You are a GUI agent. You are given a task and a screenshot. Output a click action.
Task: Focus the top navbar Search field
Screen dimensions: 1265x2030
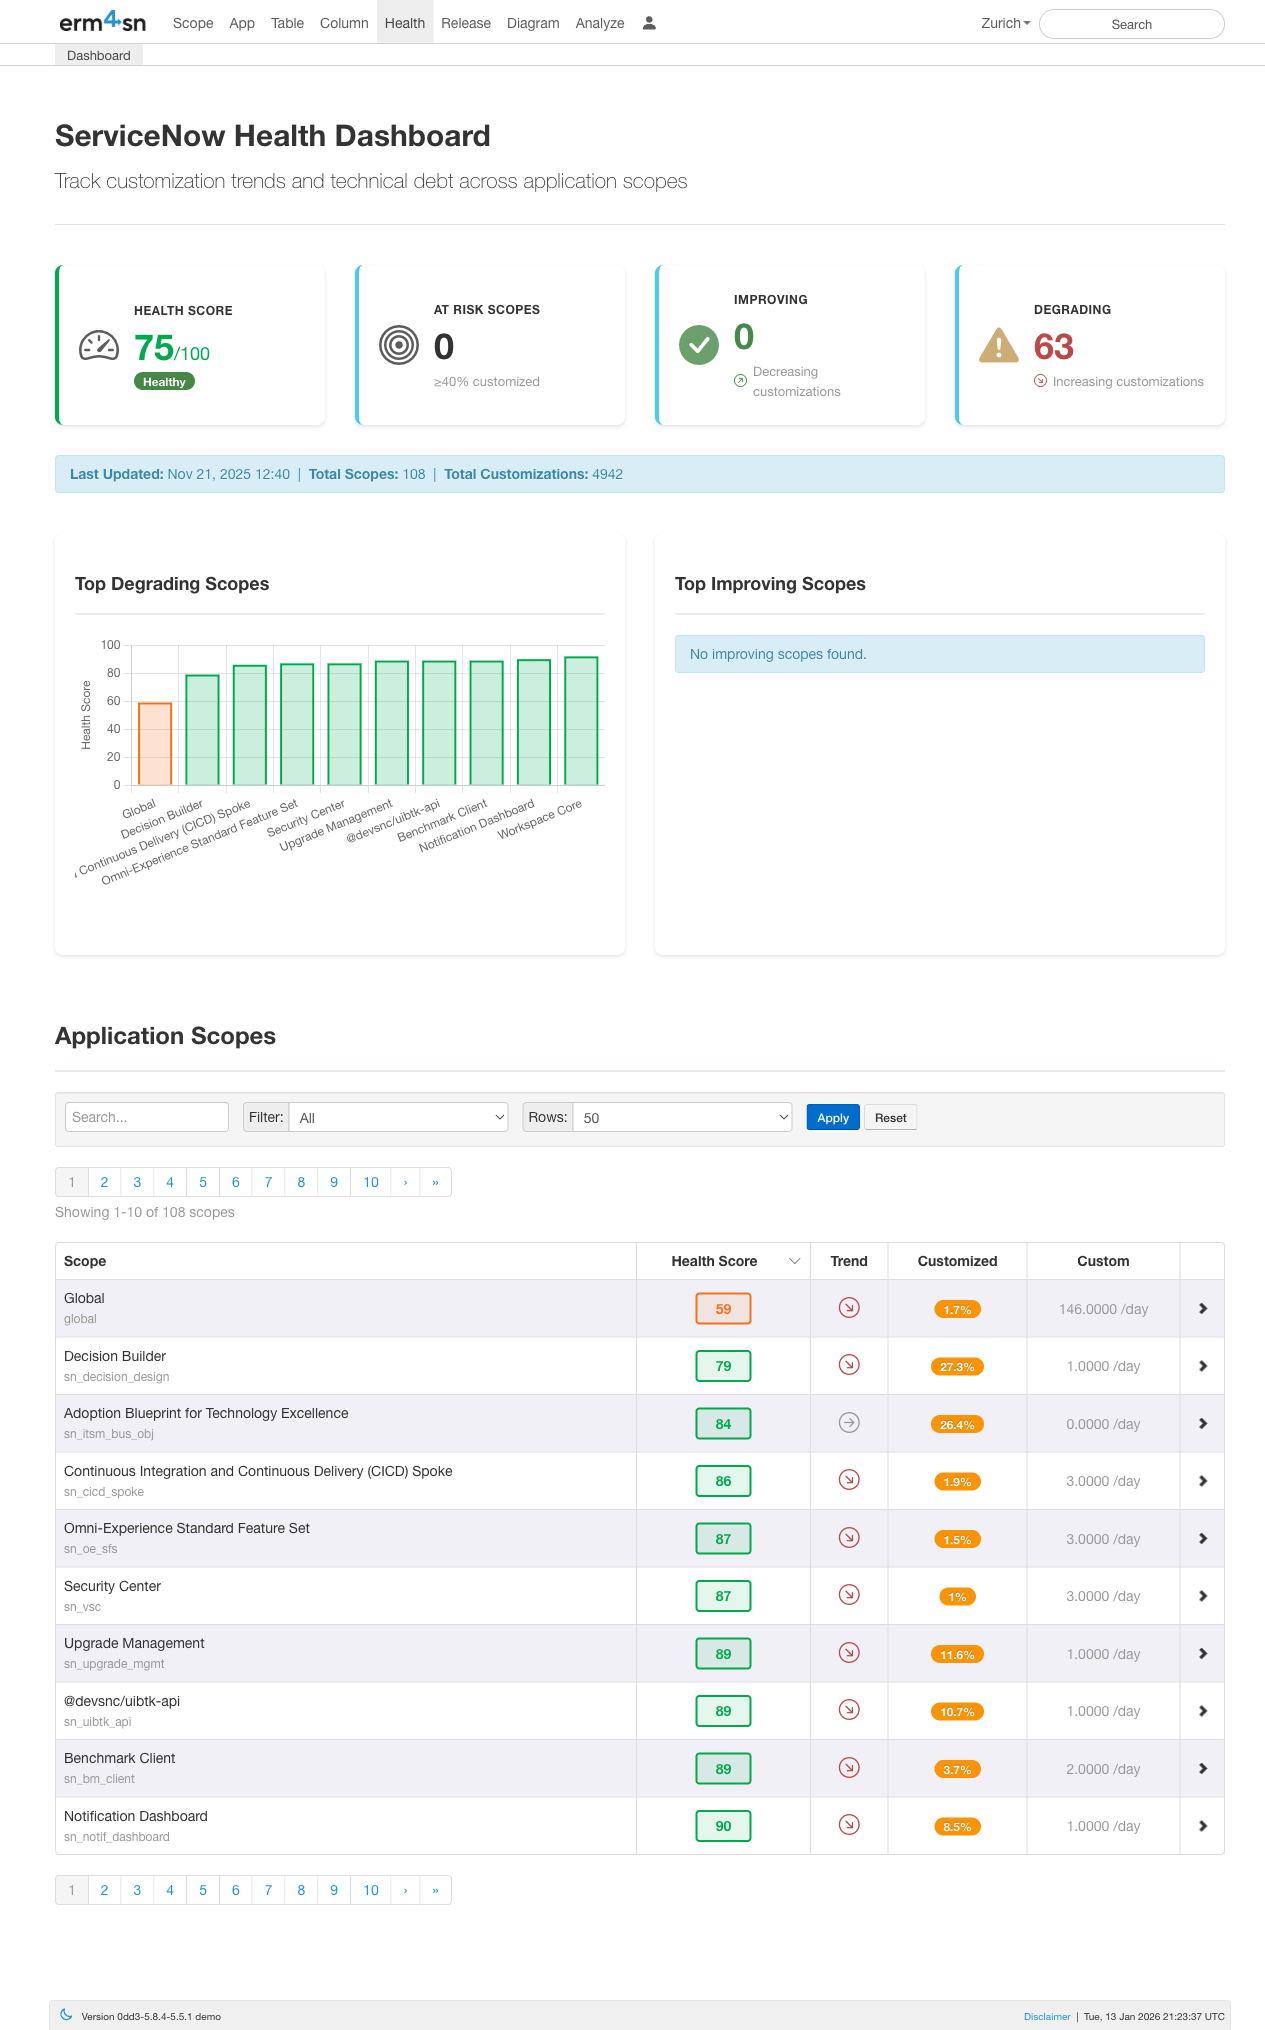(1132, 24)
